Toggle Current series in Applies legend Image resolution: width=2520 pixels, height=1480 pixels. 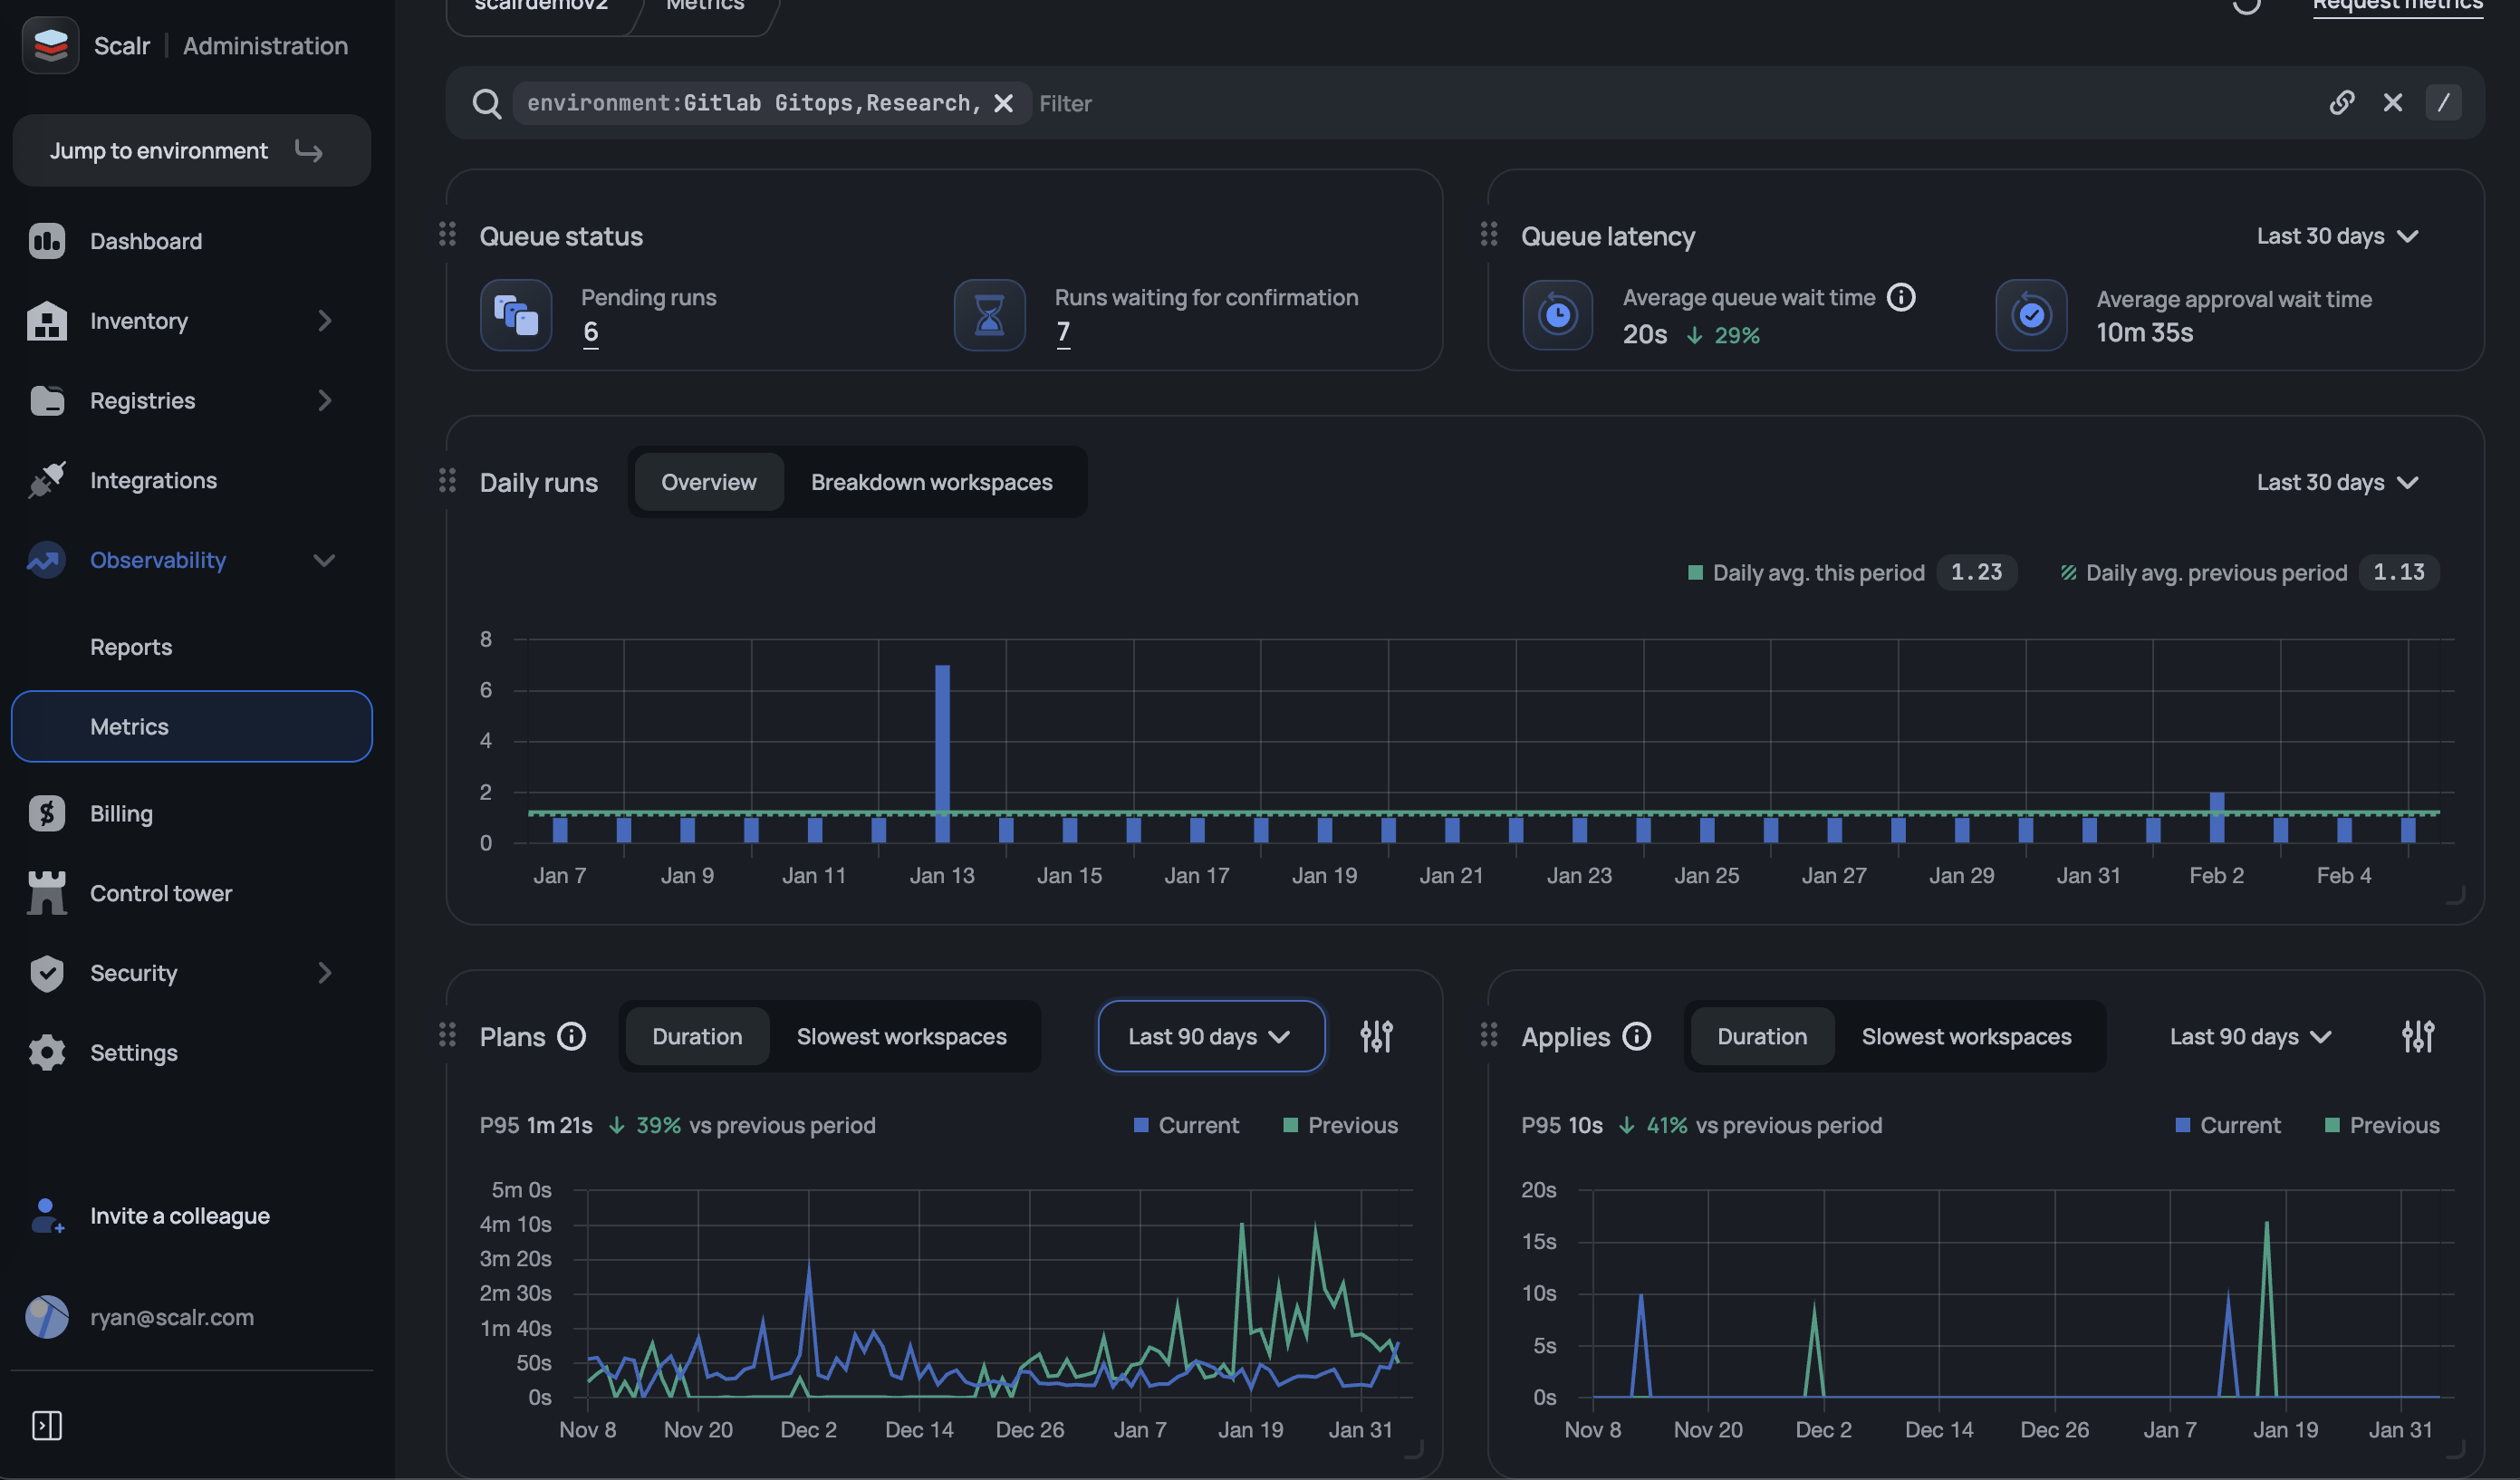click(x=2228, y=1125)
